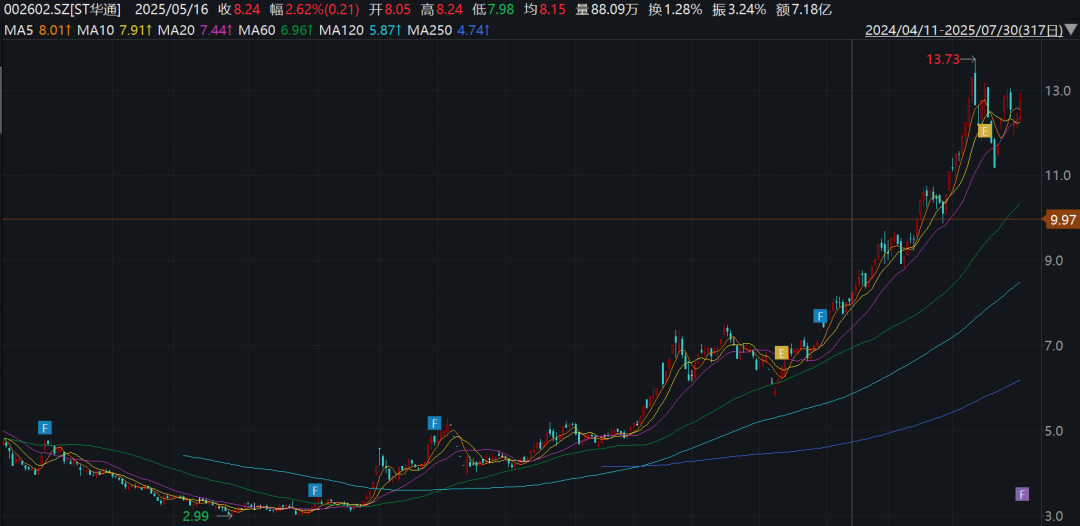Click the yellow E marker near price 7.0
This screenshot has width=1080, height=526.
pos(781,353)
